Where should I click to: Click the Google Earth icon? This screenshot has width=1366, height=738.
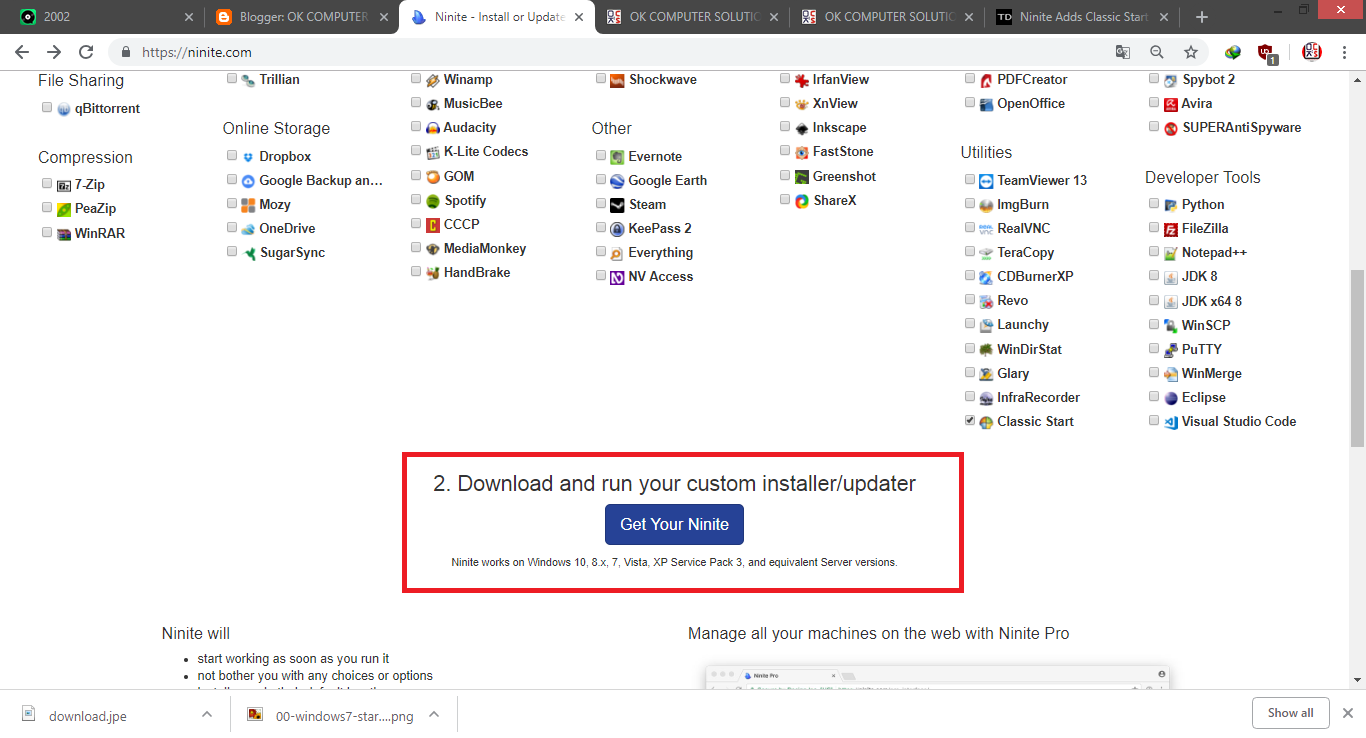[617, 181]
